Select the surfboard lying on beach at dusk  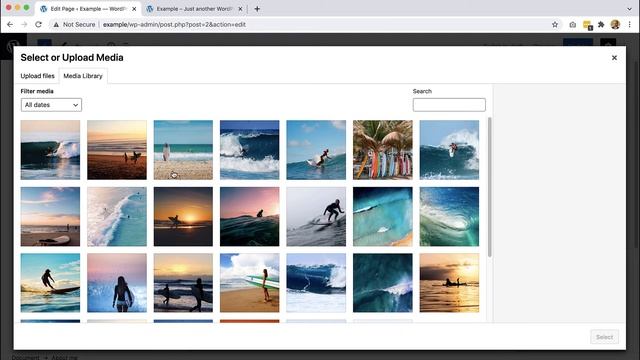(50, 216)
